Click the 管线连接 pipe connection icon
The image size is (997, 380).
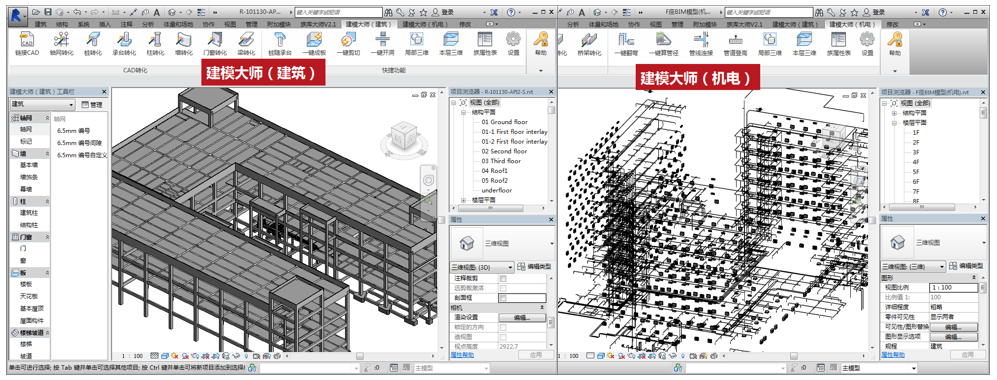700,43
